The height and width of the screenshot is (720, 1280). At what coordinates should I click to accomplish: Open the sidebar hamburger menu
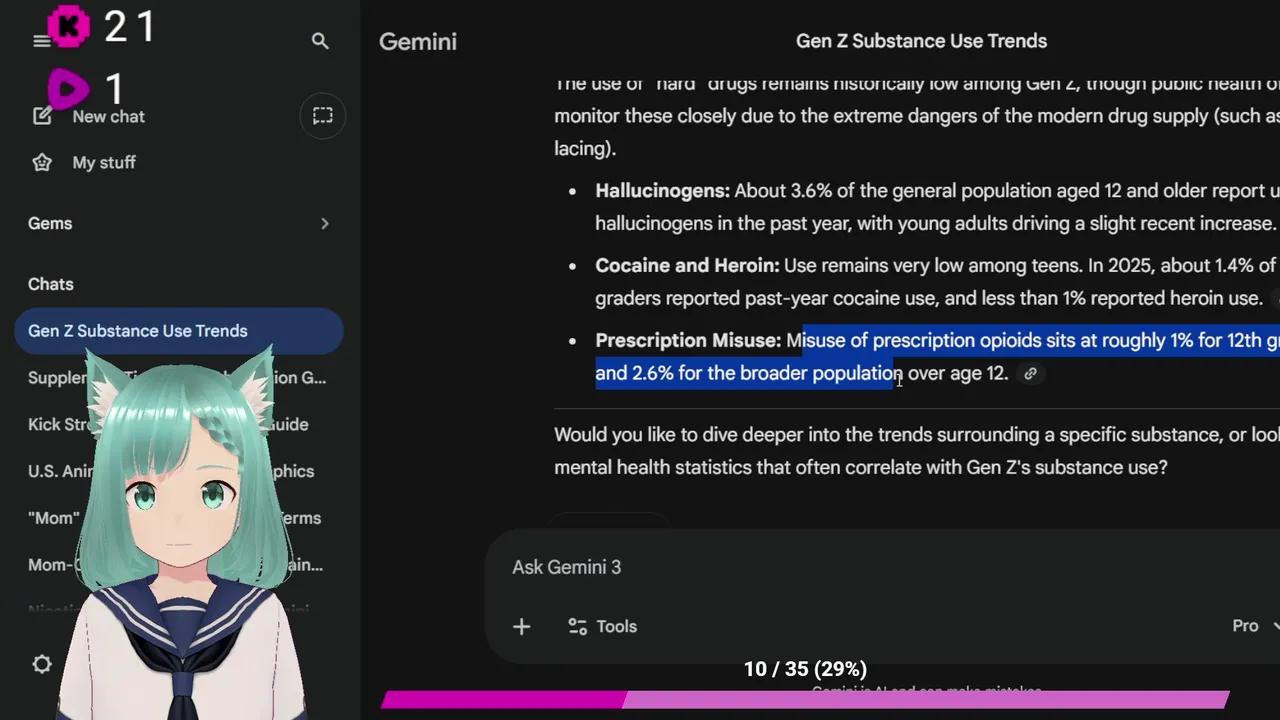click(41, 41)
